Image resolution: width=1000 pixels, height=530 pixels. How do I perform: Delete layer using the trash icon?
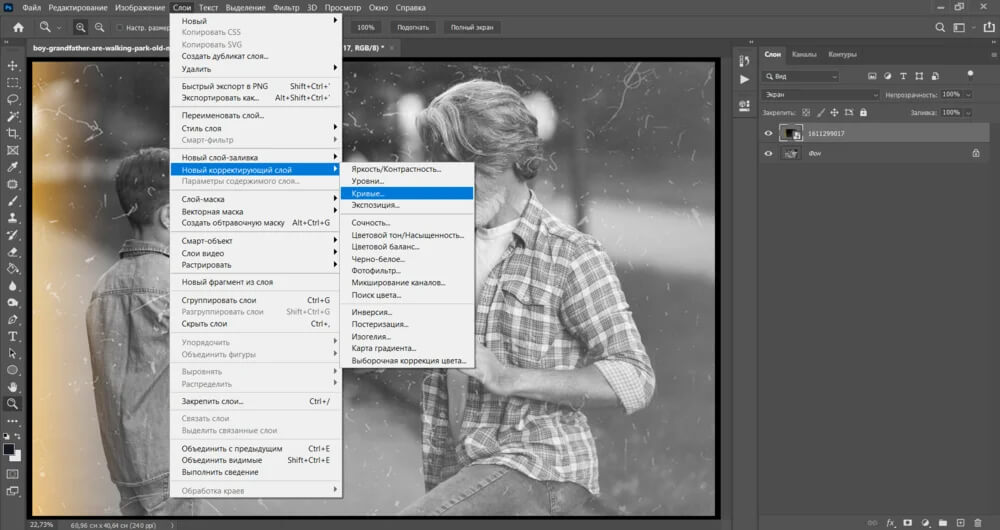pos(977,522)
